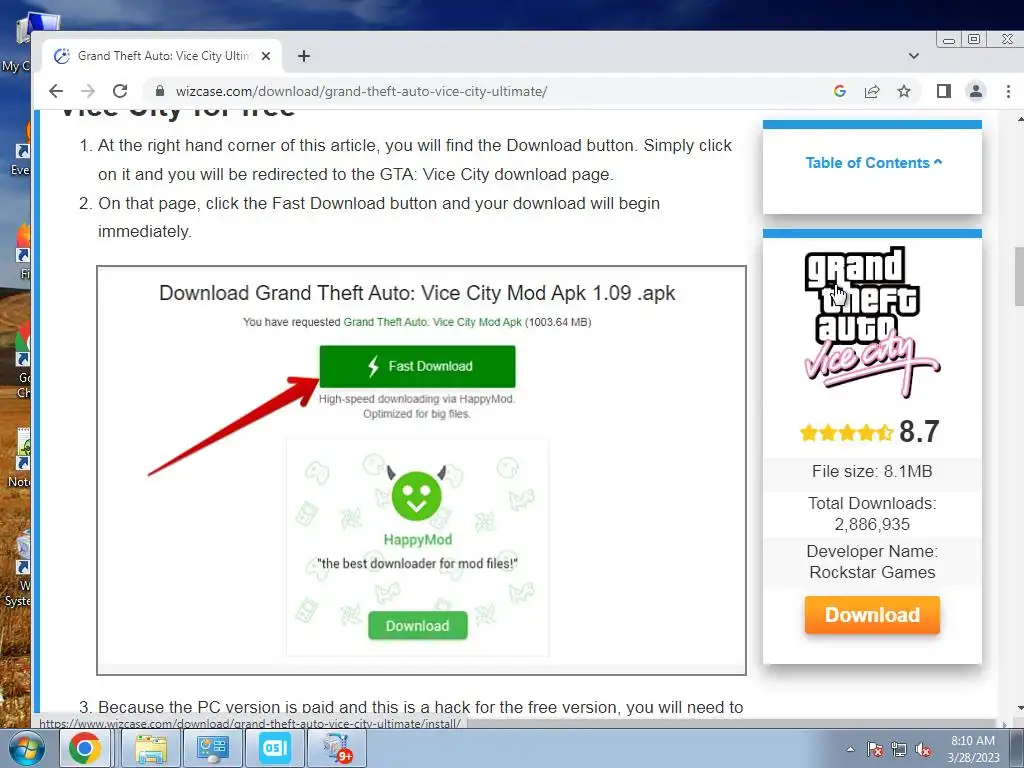Viewport: 1024px width, 768px height.
Task: Bookmark this page with the star icon
Action: point(904,91)
